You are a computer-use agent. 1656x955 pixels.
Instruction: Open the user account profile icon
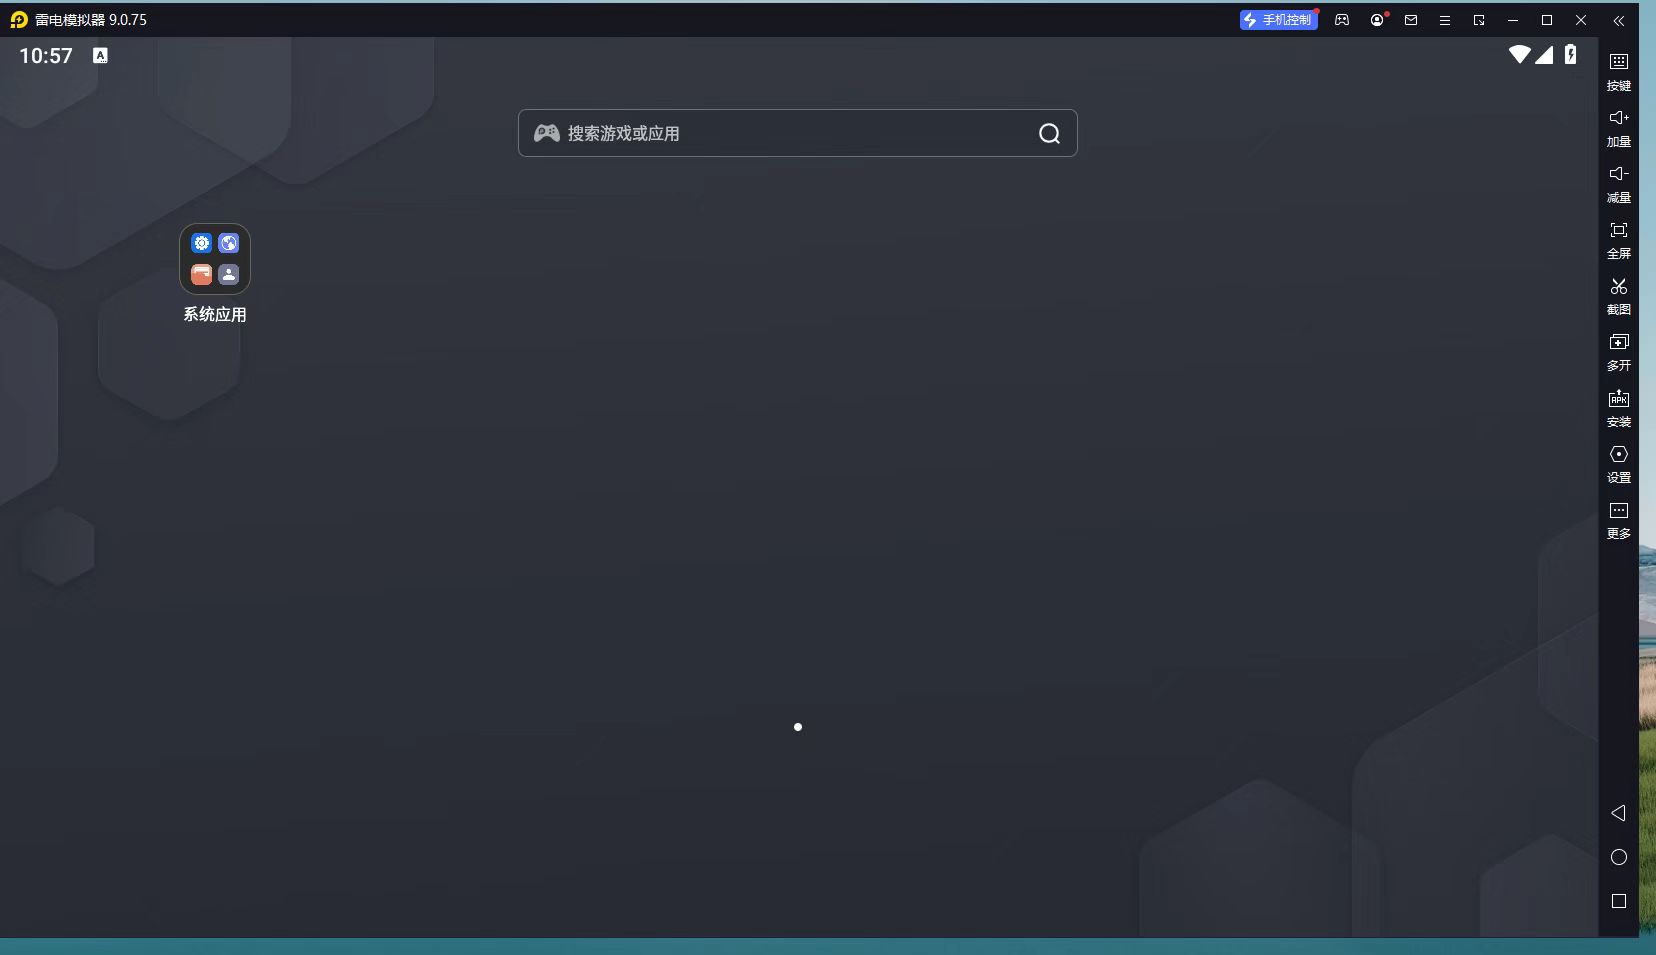(1377, 20)
